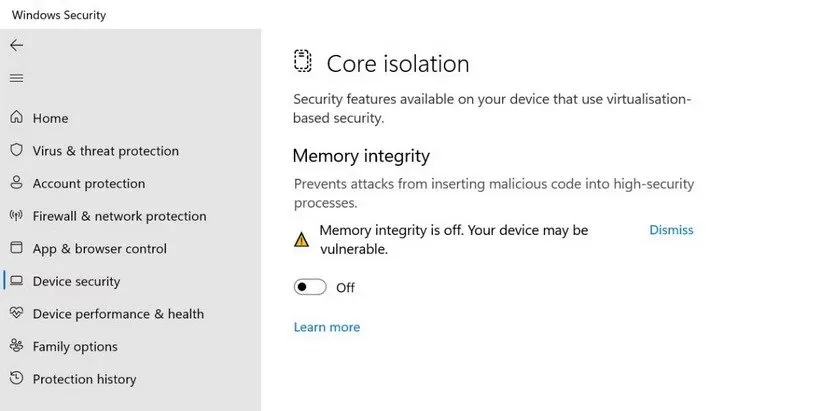Click the Core isolation chip icon
The image size is (822, 411).
(303, 62)
